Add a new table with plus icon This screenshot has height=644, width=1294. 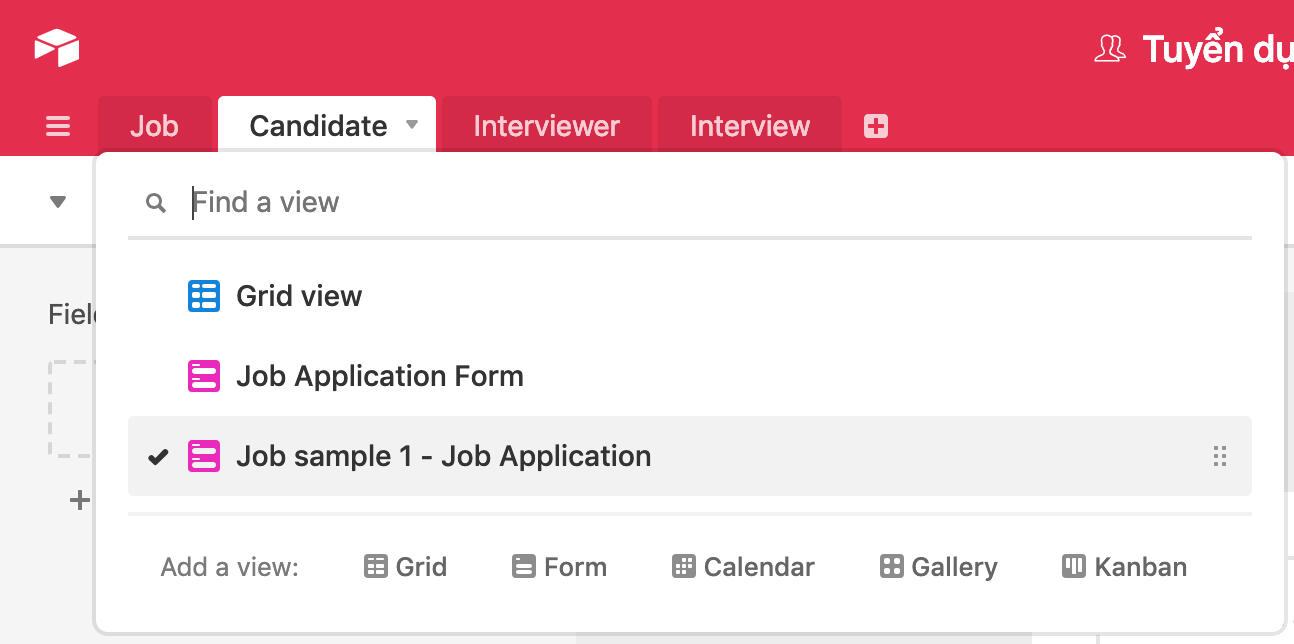(x=876, y=126)
